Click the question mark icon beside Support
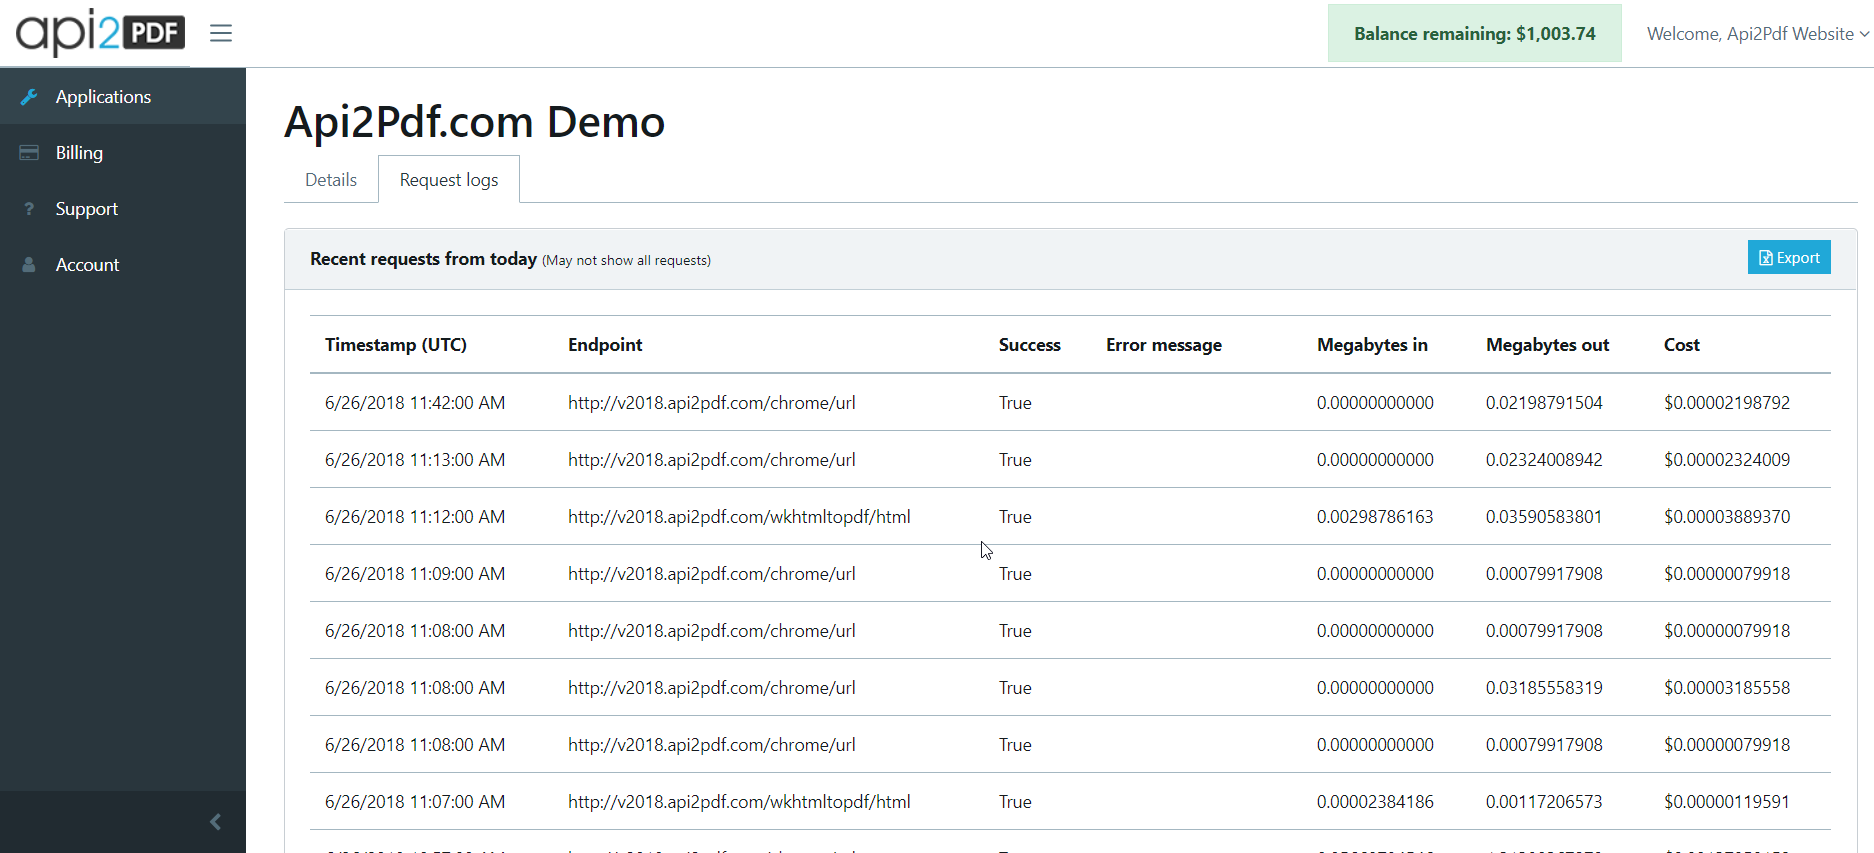The image size is (1874, 853). click(x=29, y=209)
